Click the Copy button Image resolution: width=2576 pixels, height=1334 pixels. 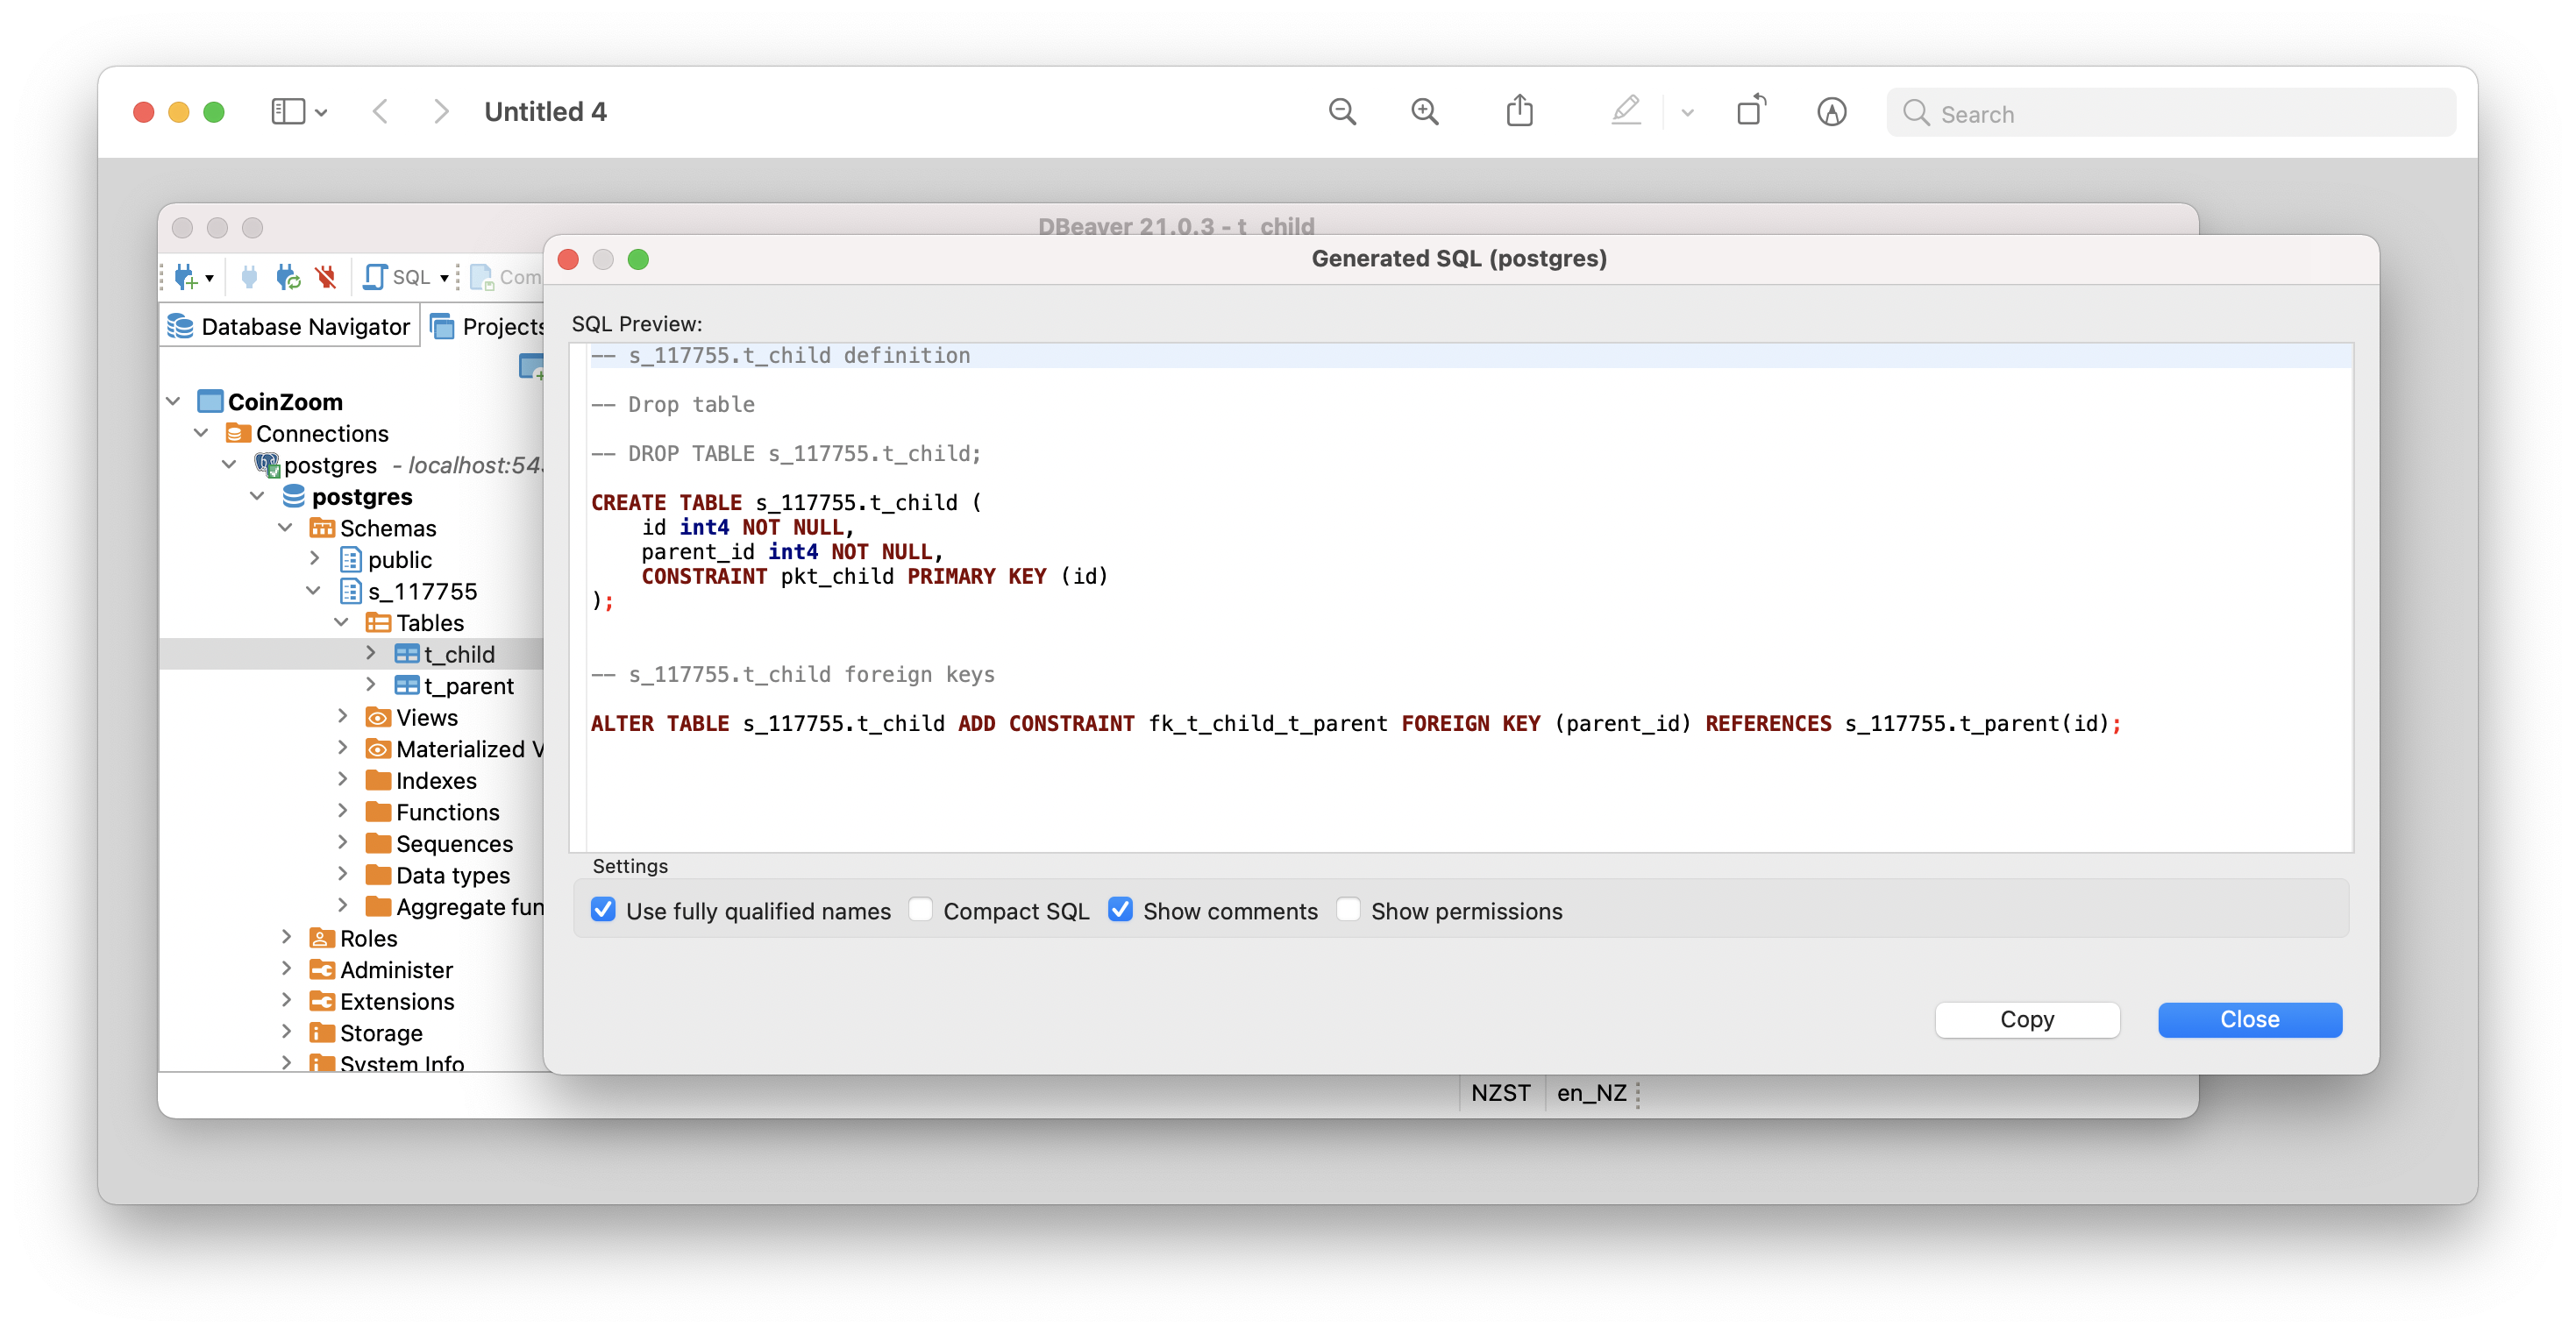pos(2027,1019)
